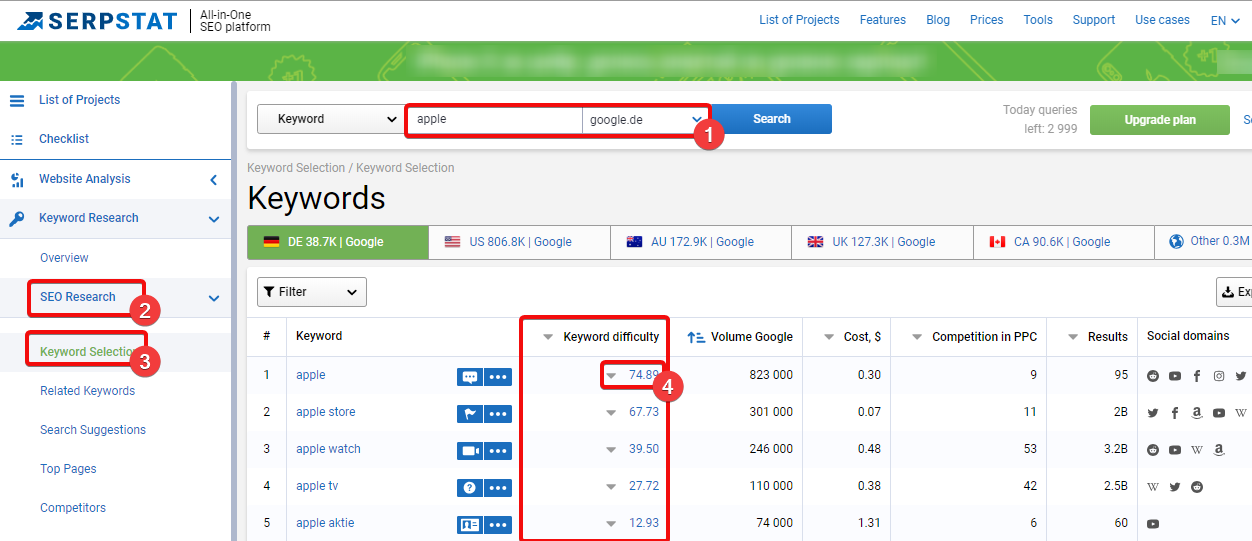Open the EN language dropdown
Image resolution: width=1252 pixels, height=541 pixels.
click(1225, 20)
